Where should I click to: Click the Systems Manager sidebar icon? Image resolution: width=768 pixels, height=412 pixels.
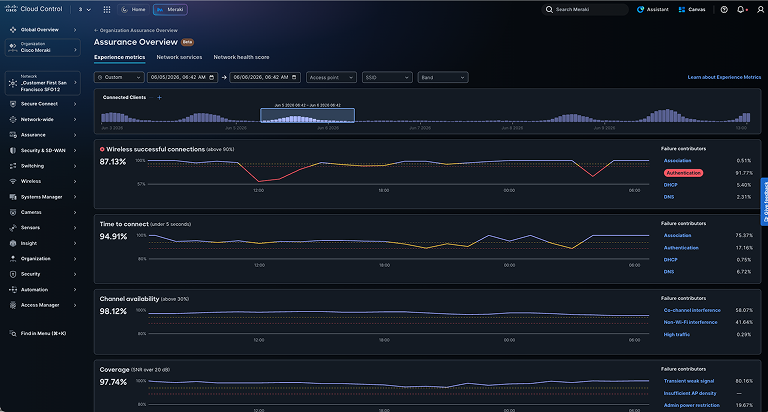(13, 197)
